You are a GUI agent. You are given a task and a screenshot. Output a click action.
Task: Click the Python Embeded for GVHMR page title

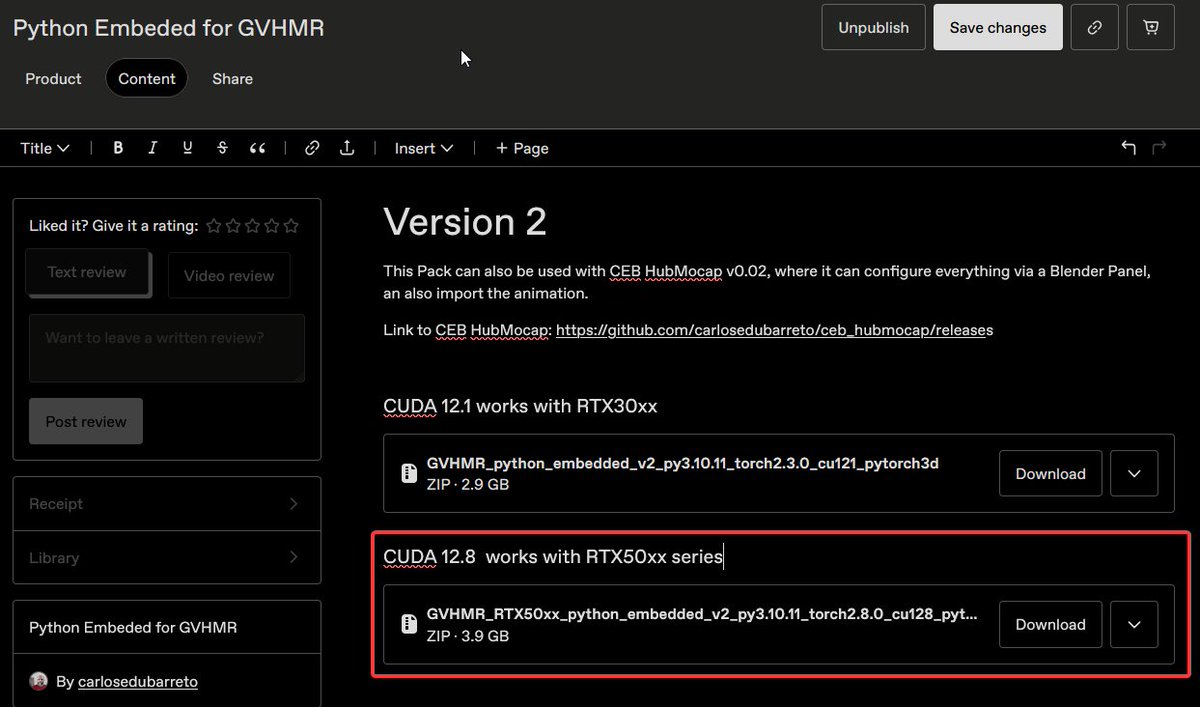click(168, 28)
